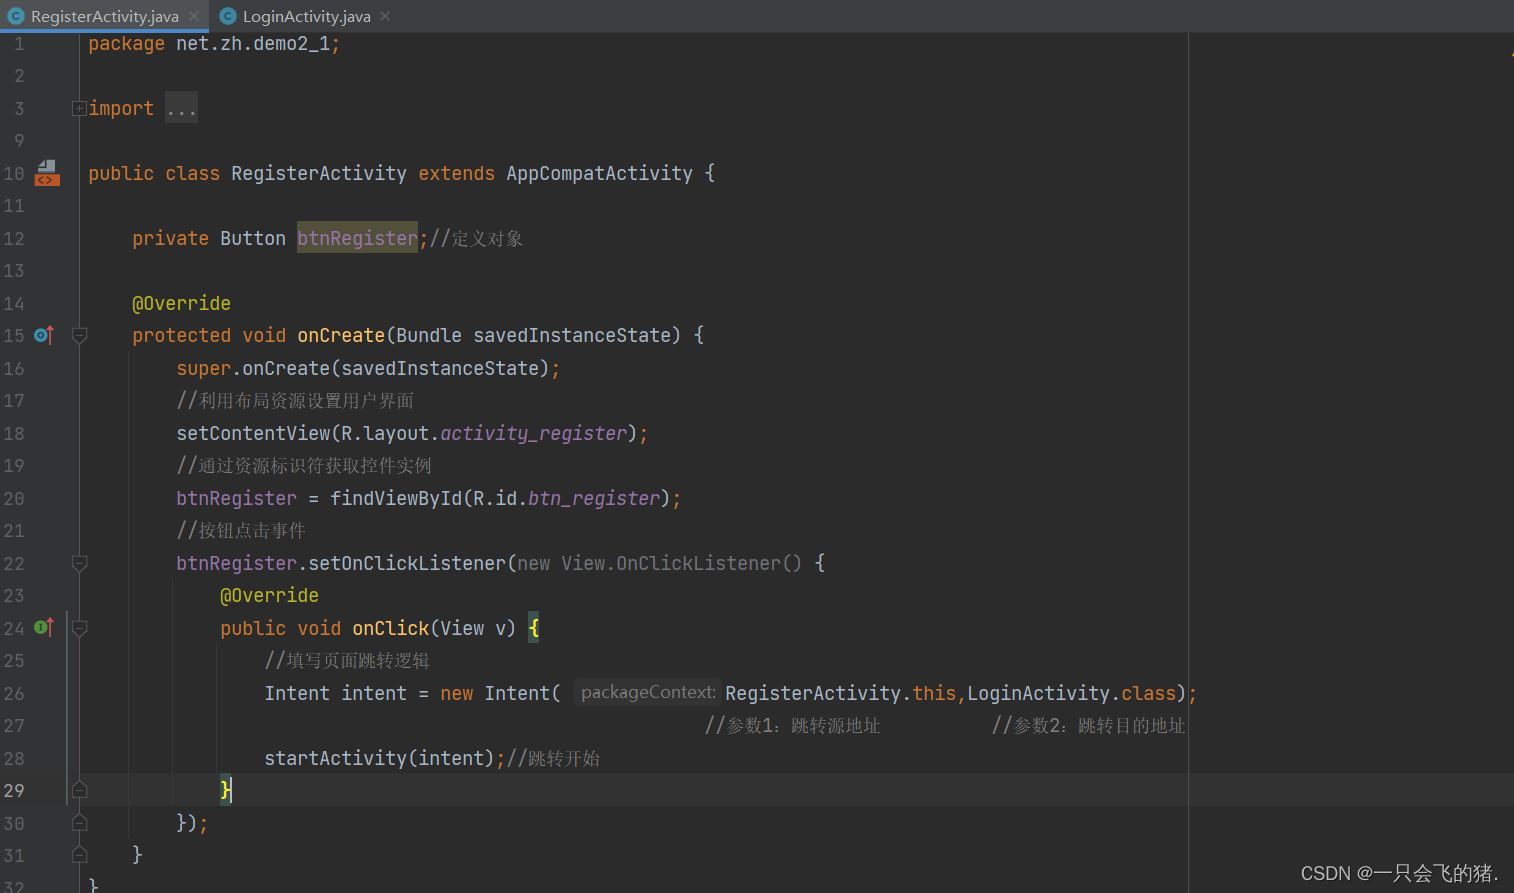Click the highlighted opening brace after onClick(View v)
The width and height of the screenshot is (1514, 893).
point(534,628)
